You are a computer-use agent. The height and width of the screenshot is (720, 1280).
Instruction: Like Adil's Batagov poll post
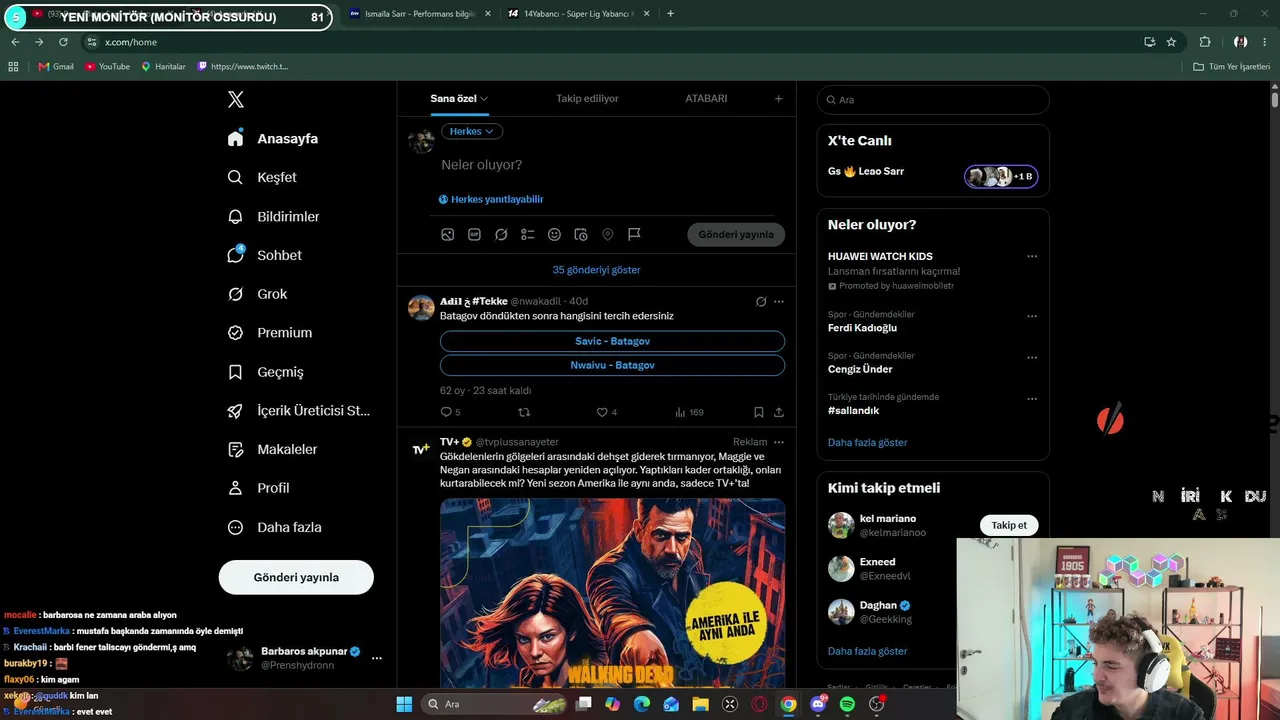coord(602,412)
